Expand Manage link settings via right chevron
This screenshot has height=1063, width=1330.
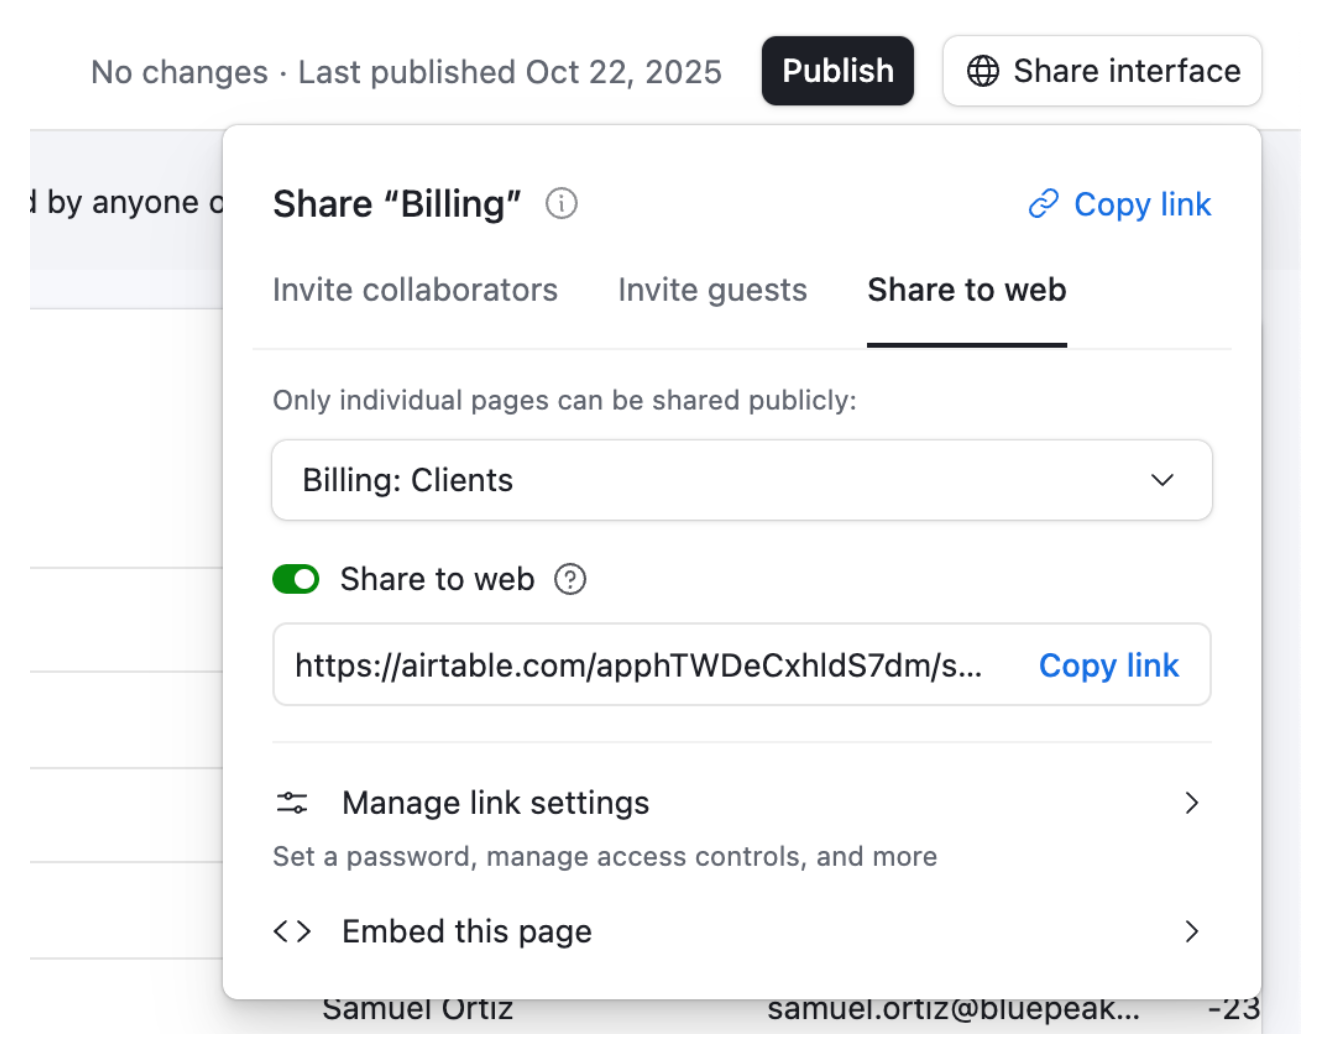pos(1192,803)
